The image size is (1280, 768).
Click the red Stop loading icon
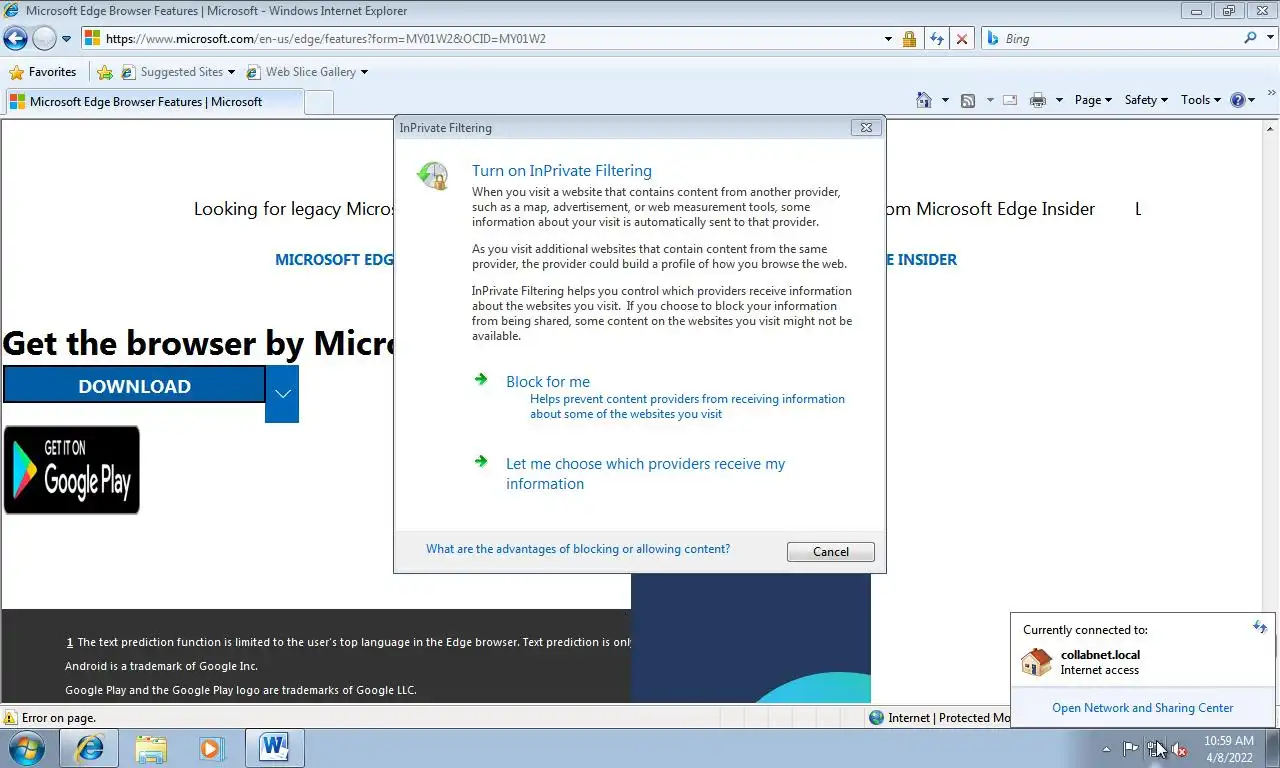[962, 39]
